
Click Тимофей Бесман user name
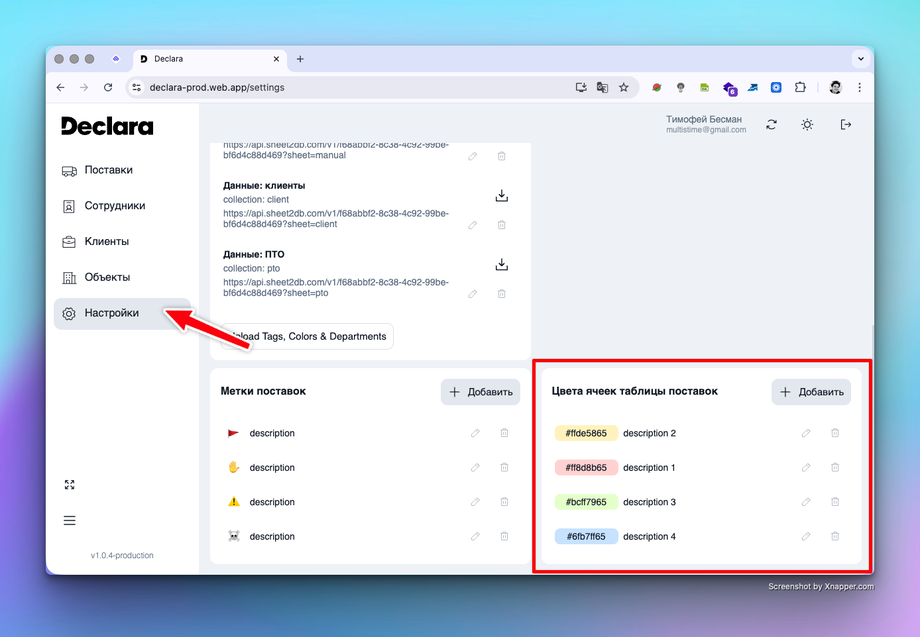pyautogui.click(x=703, y=119)
